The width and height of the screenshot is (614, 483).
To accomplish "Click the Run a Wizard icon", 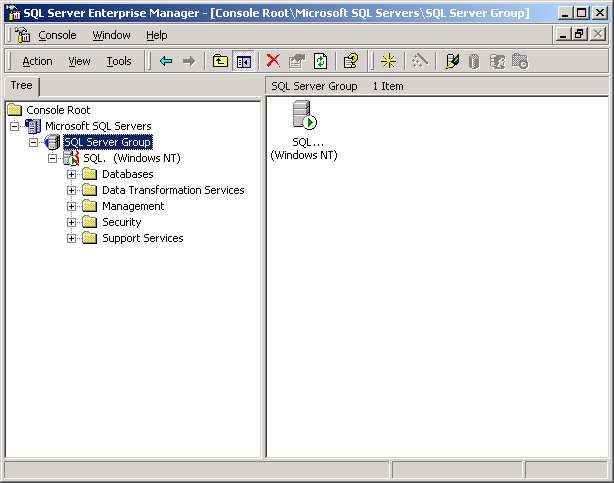I will pos(420,61).
